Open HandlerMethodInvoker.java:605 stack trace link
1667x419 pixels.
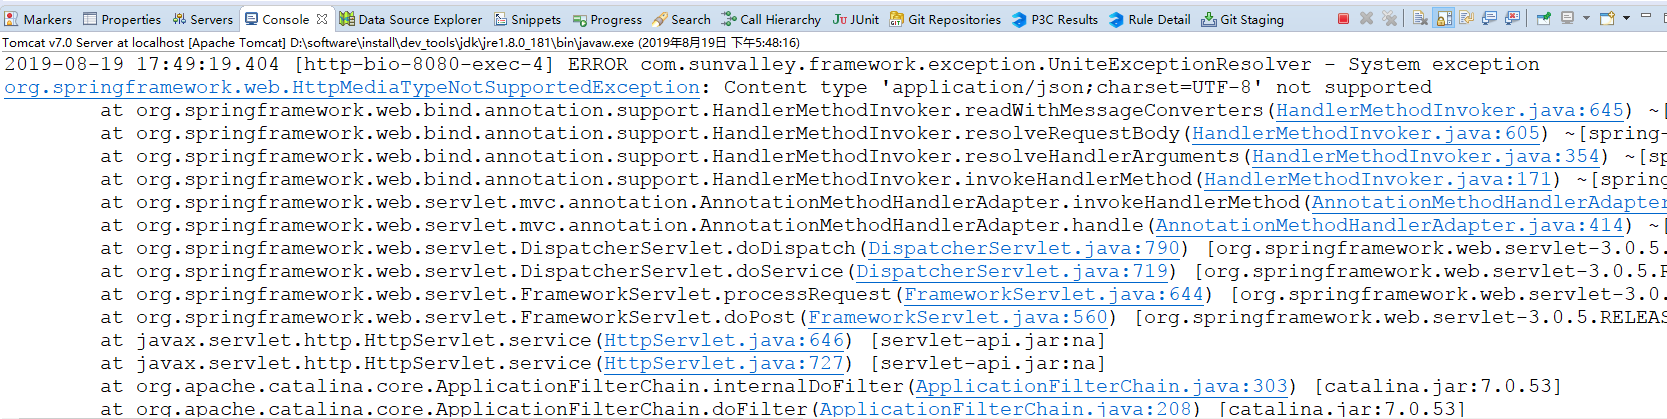1366,133
